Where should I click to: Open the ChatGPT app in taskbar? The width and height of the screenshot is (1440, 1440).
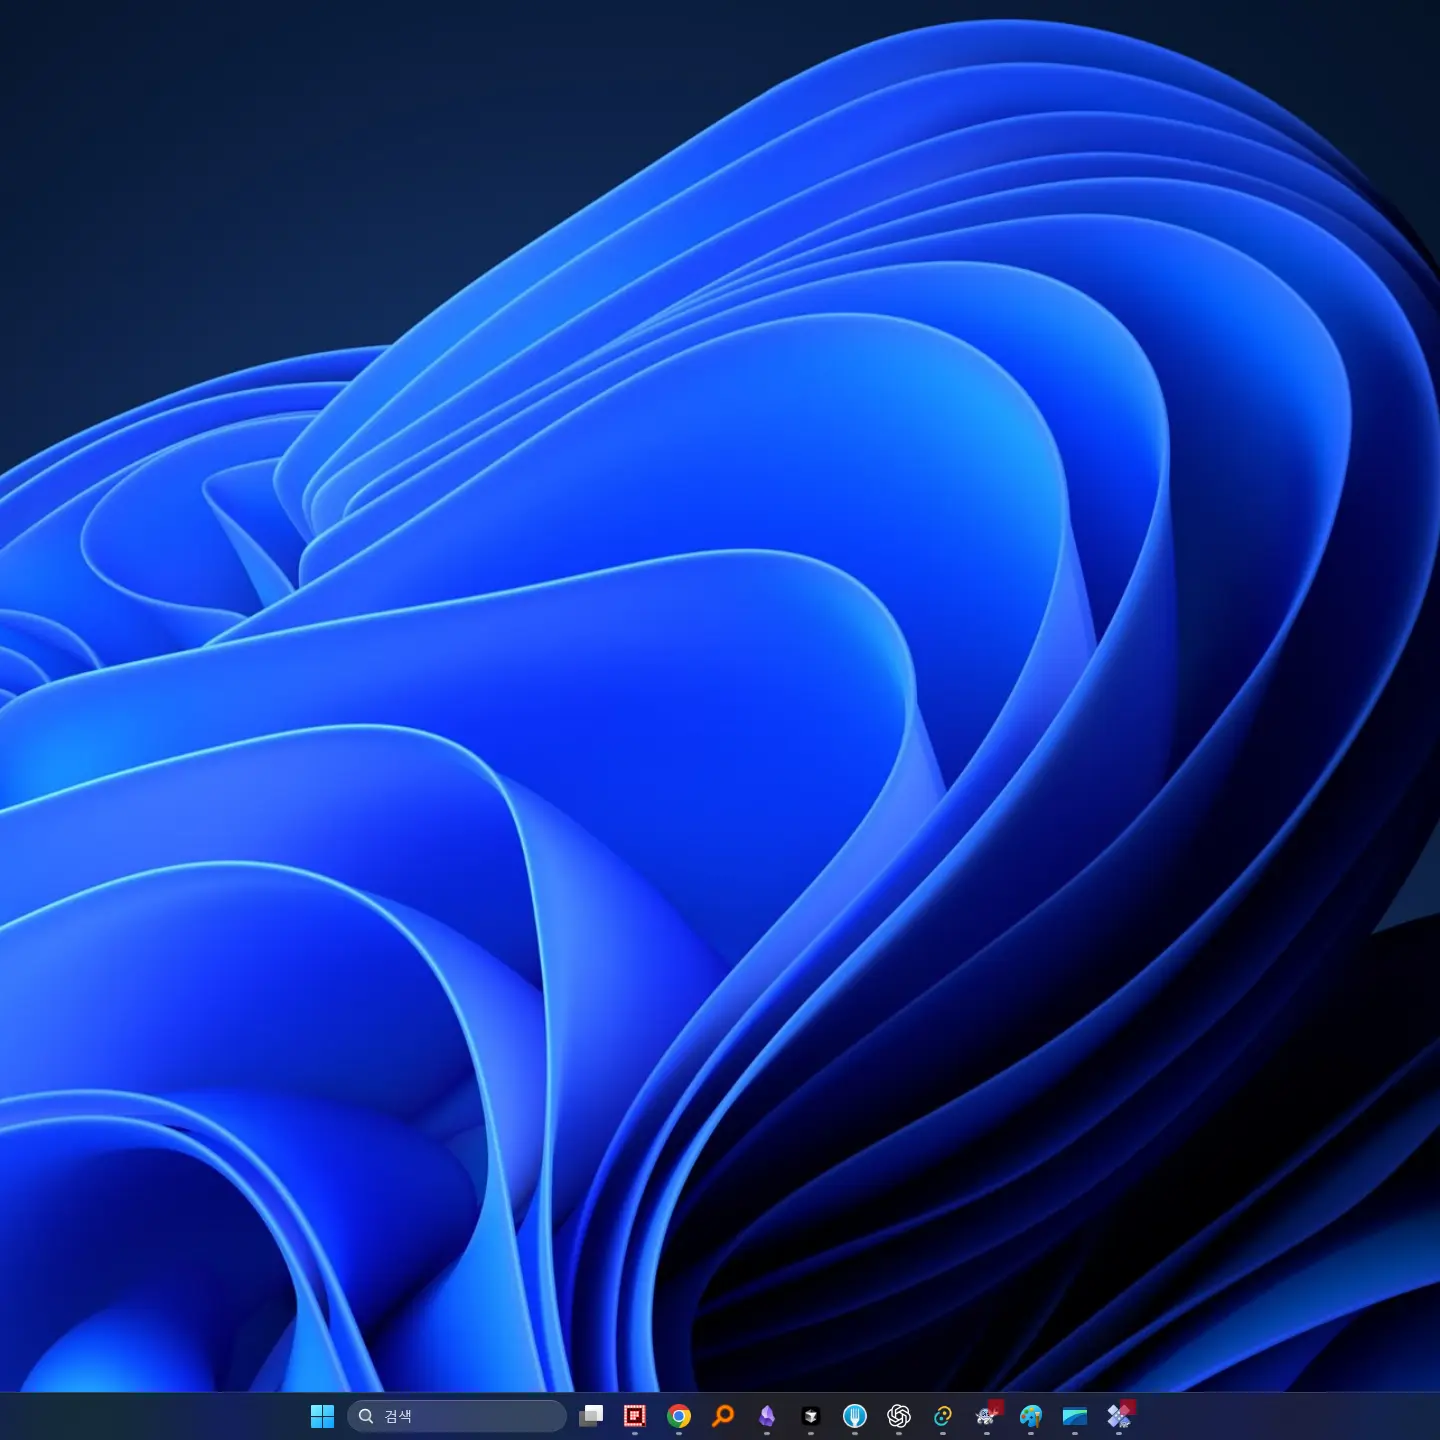pyautogui.click(x=899, y=1415)
